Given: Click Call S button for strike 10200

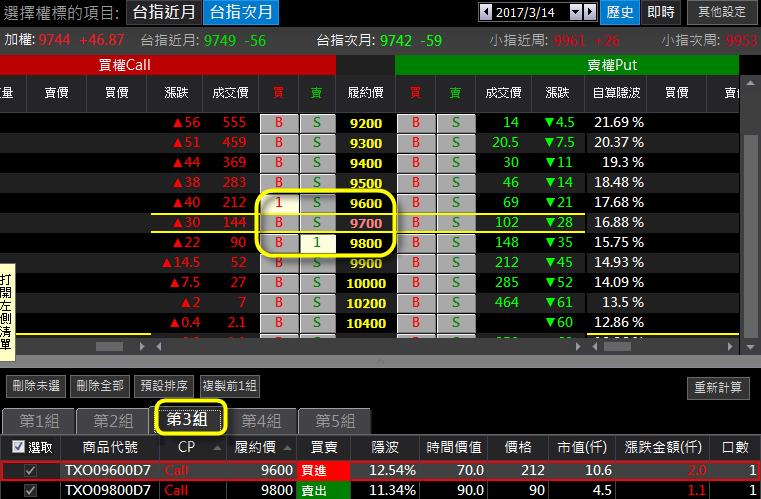Looking at the screenshot, I should click(317, 302).
